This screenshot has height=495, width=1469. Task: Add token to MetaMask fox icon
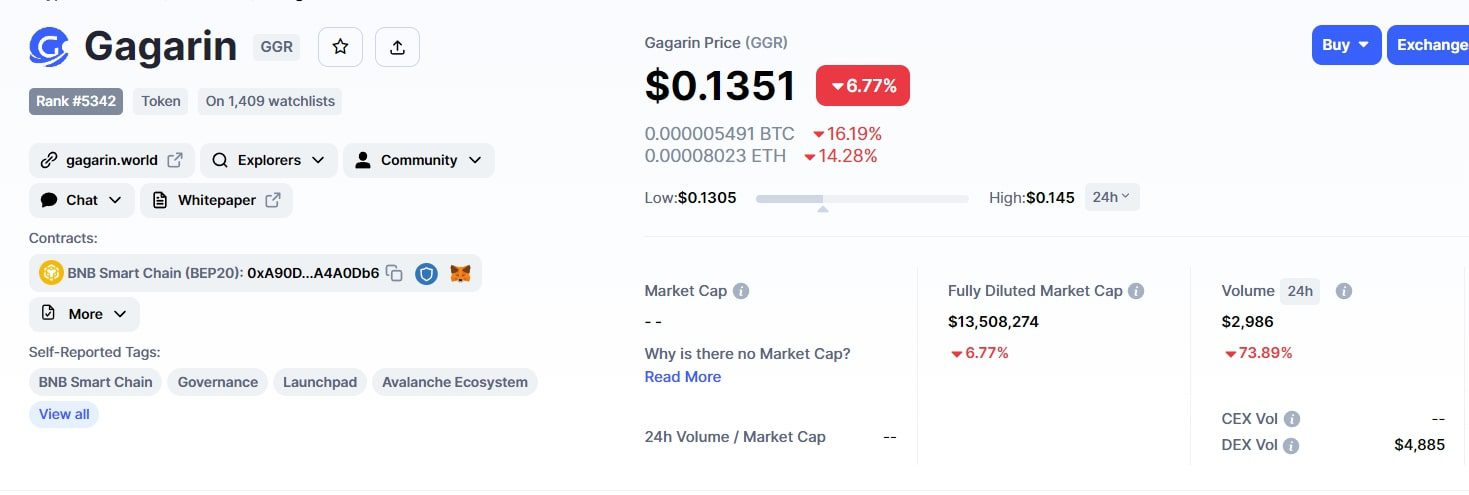[460, 273]
